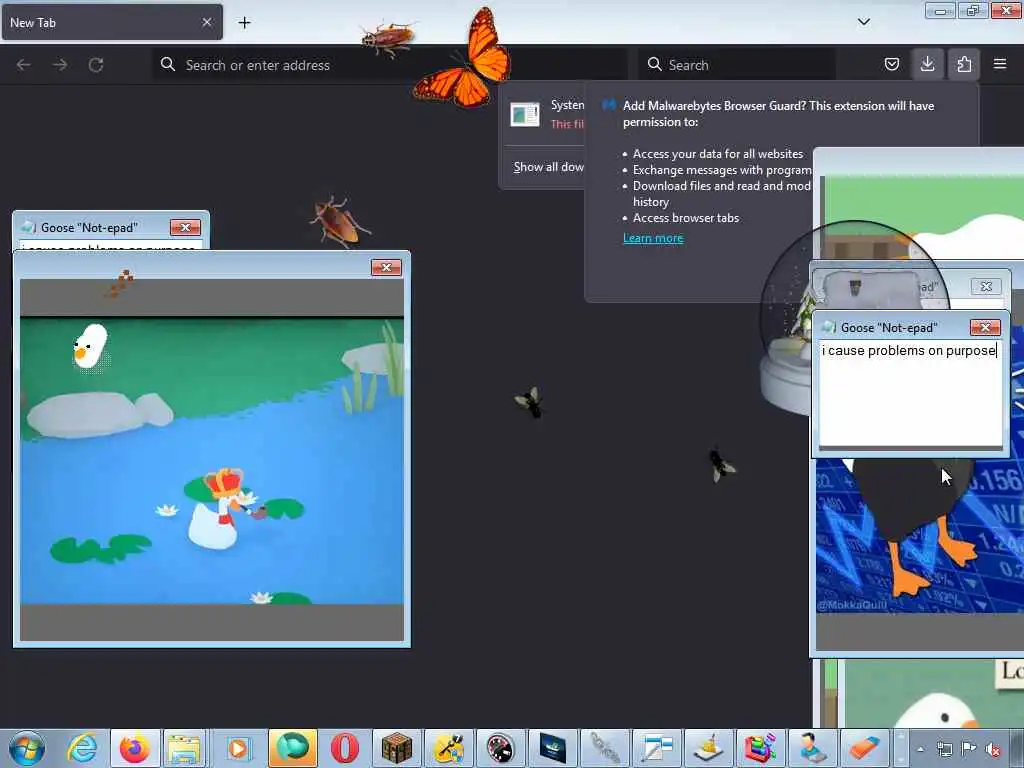The image size is (1024, 768).
Task: Follow the Learn more link
Action: coord(653,238)
